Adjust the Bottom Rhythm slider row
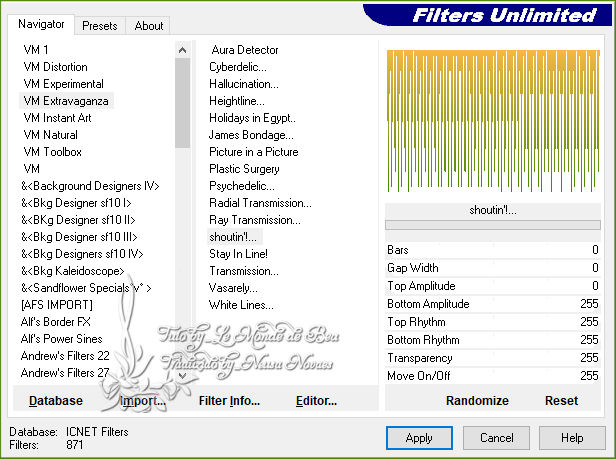This screenshot has width=616, height=459. click(x=493, y=340)
